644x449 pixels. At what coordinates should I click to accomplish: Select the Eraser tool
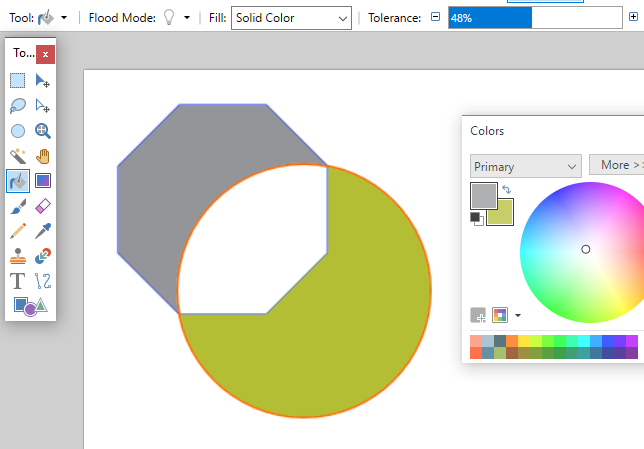43,206
